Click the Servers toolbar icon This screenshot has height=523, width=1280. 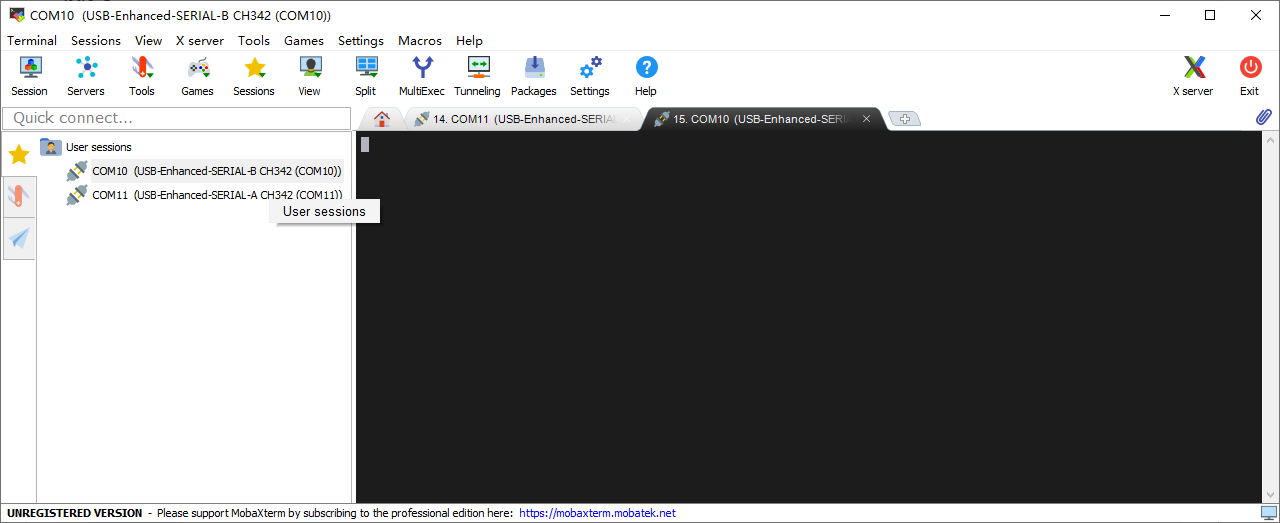tap(86, 76)
